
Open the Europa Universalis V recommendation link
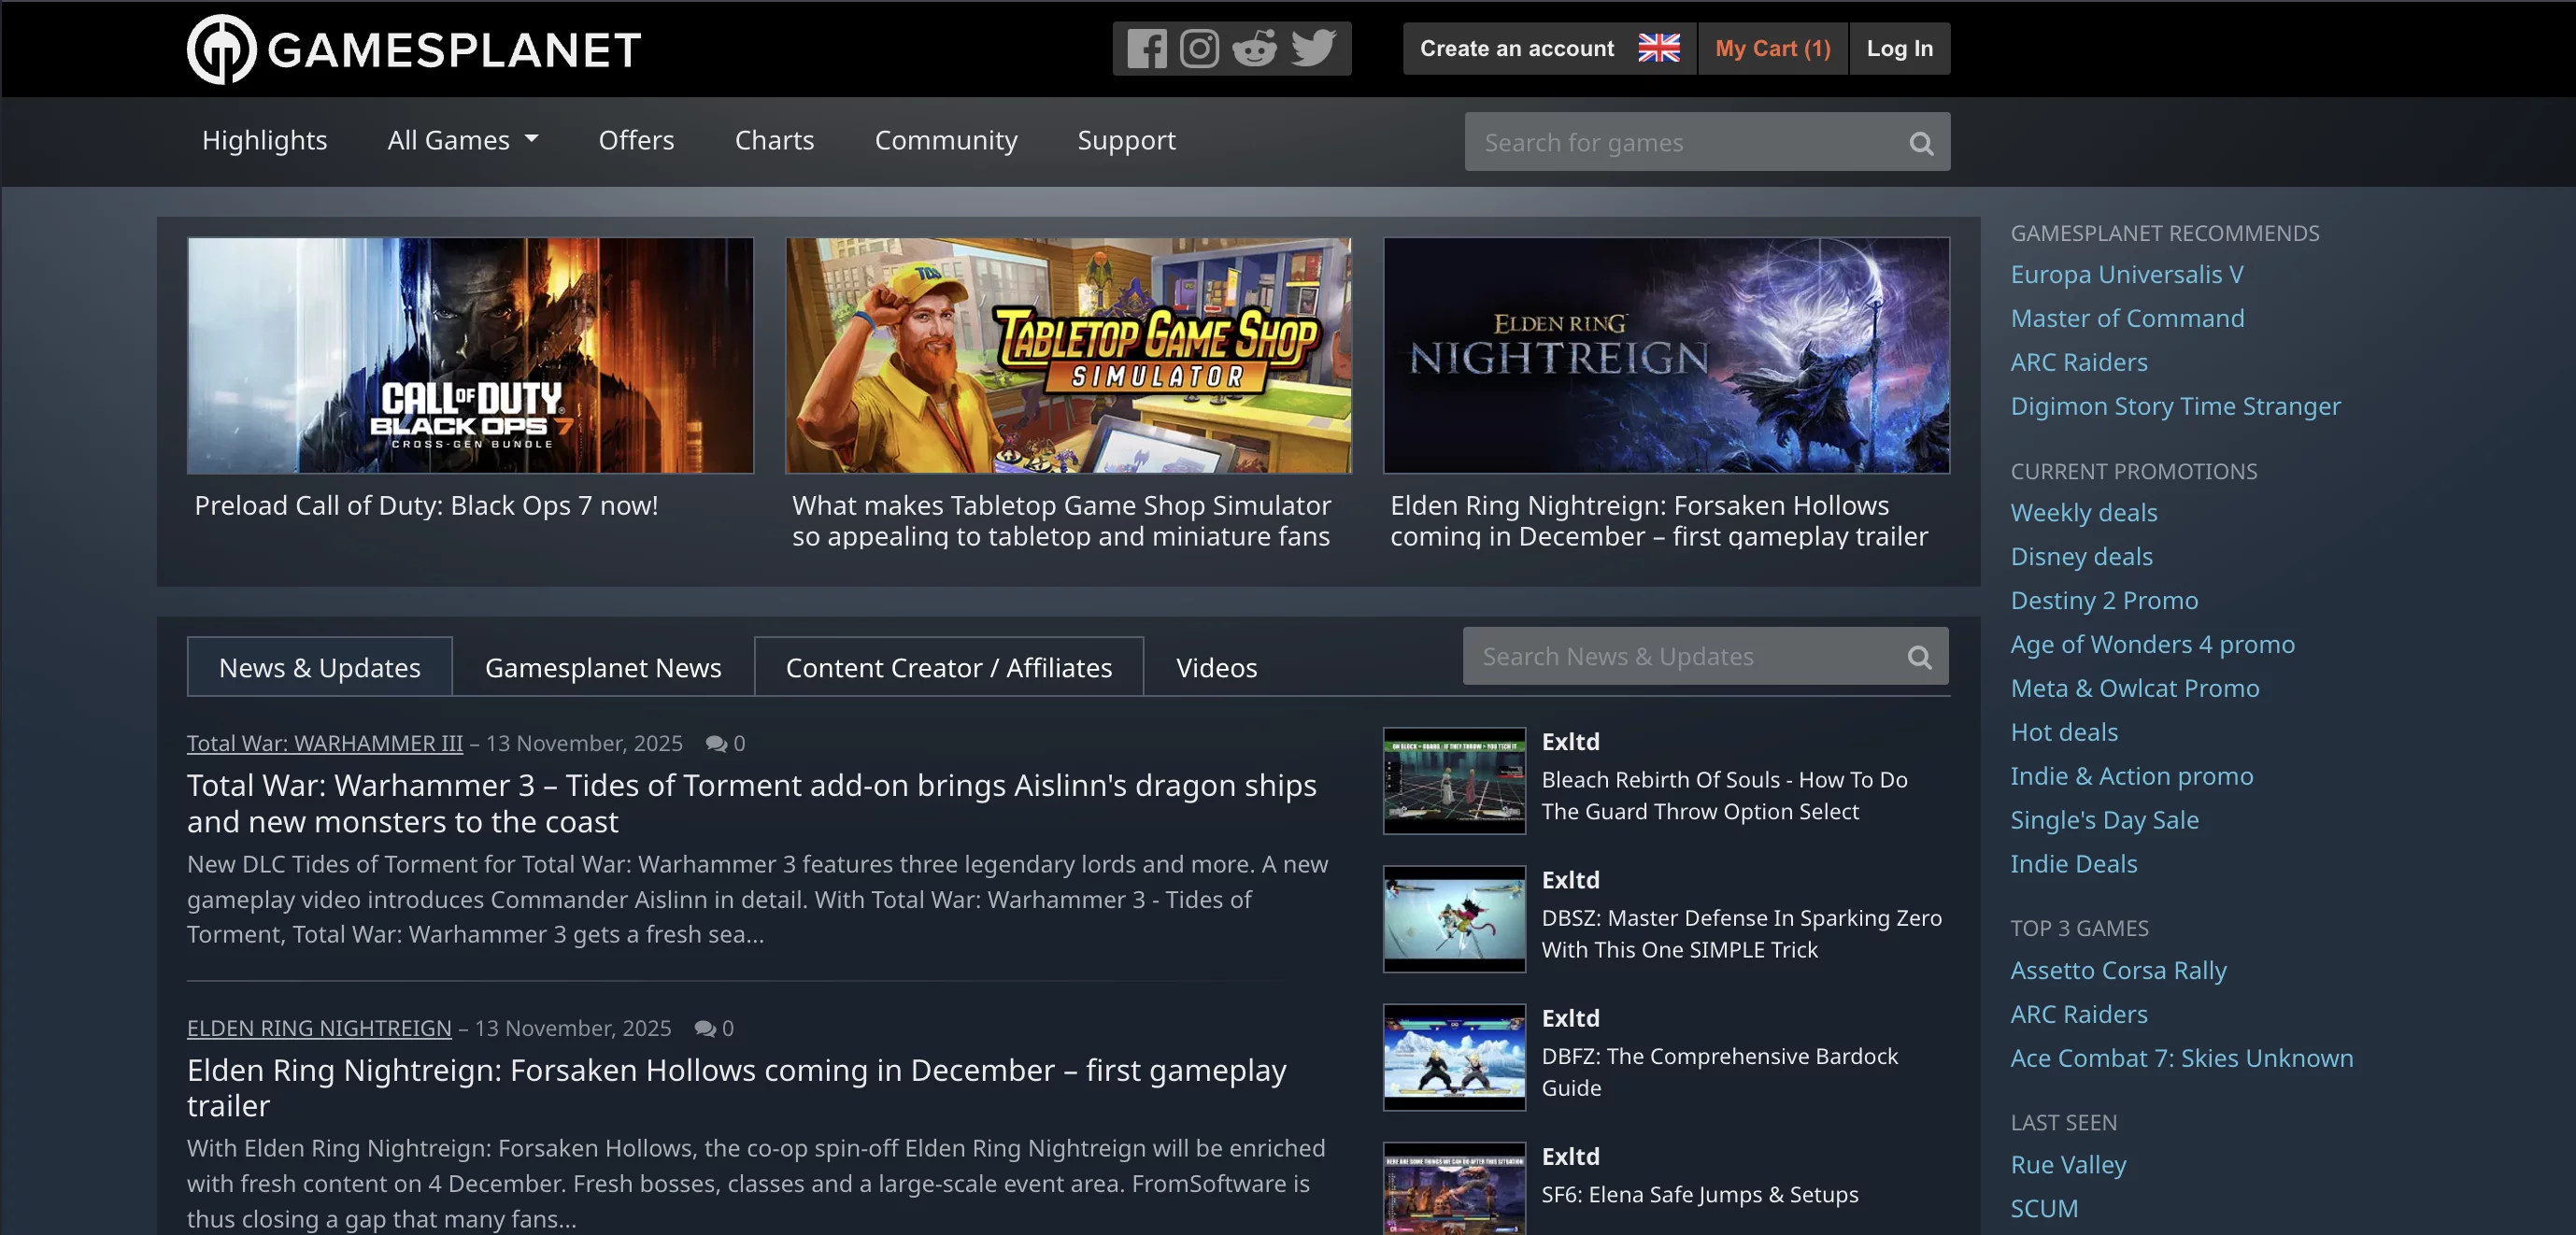(2126, 274)
